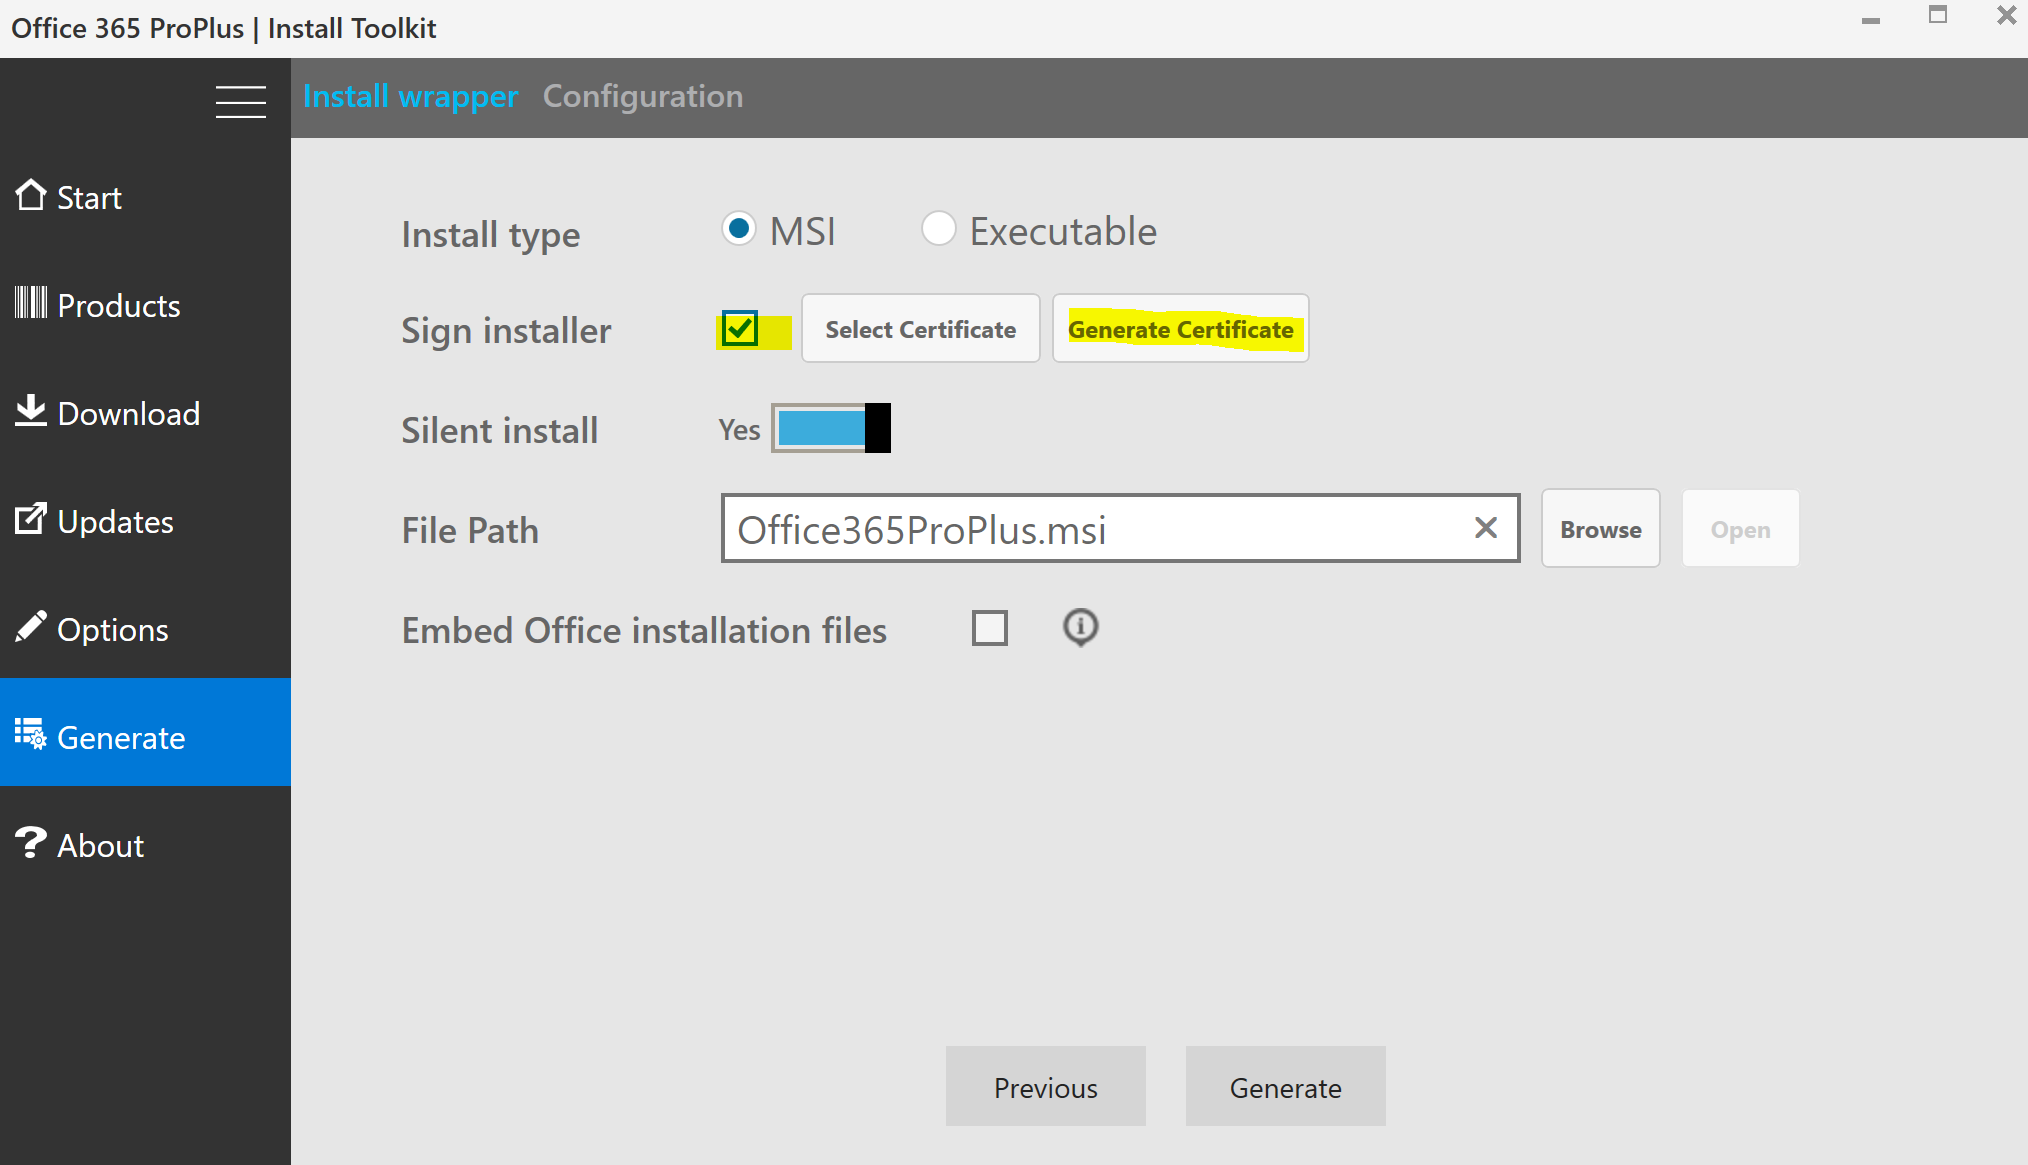Screen dimensions: 2028x1165
Task: Switch to the Configuration tab
Action: [x=643, y=97]
